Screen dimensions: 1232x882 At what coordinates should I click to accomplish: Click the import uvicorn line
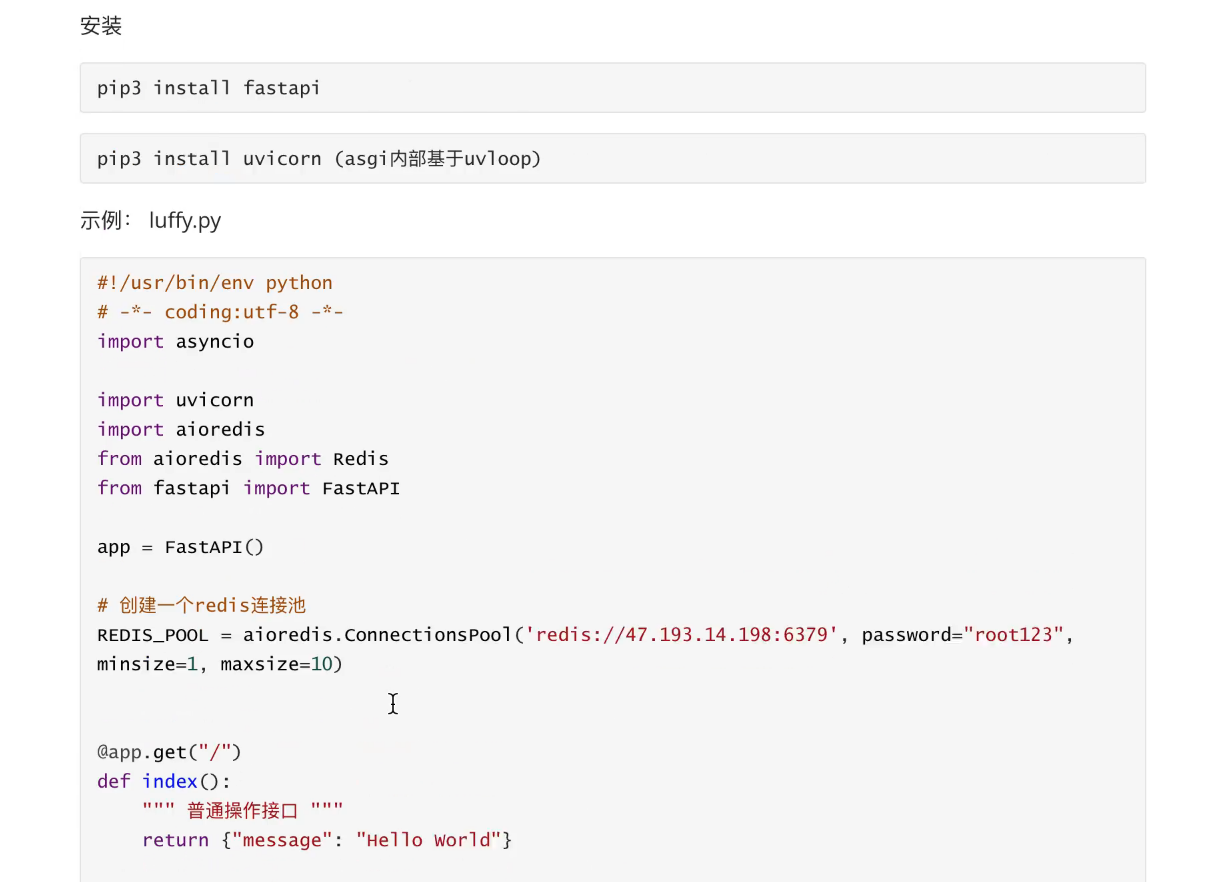175,400
